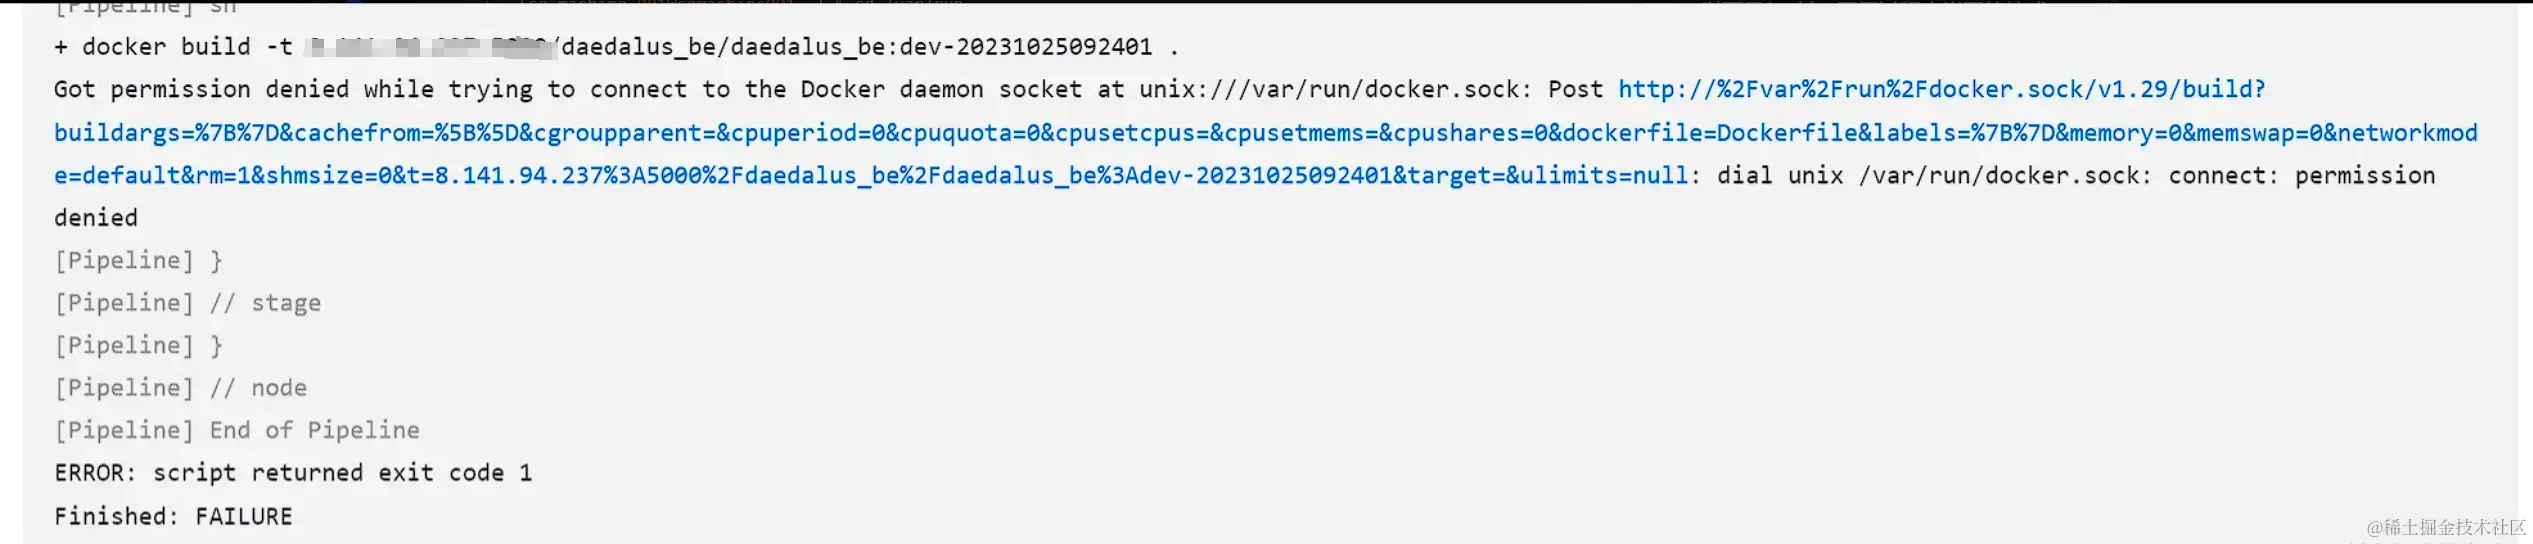
Task: Click the first '[Pipeline] }' line
Action: [138, 261]
